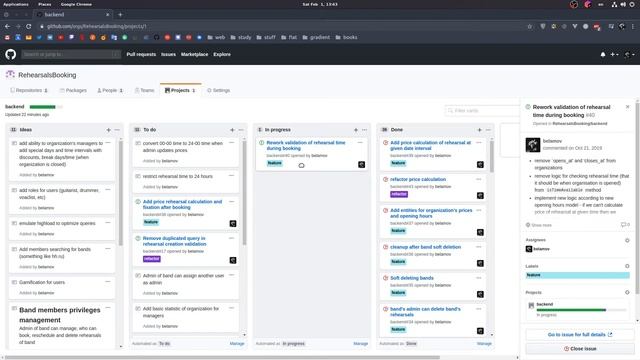Click assignee avatar on Soft deleting bands card
640x360 pixels.
pyautogui.click(x=480, y=294)
